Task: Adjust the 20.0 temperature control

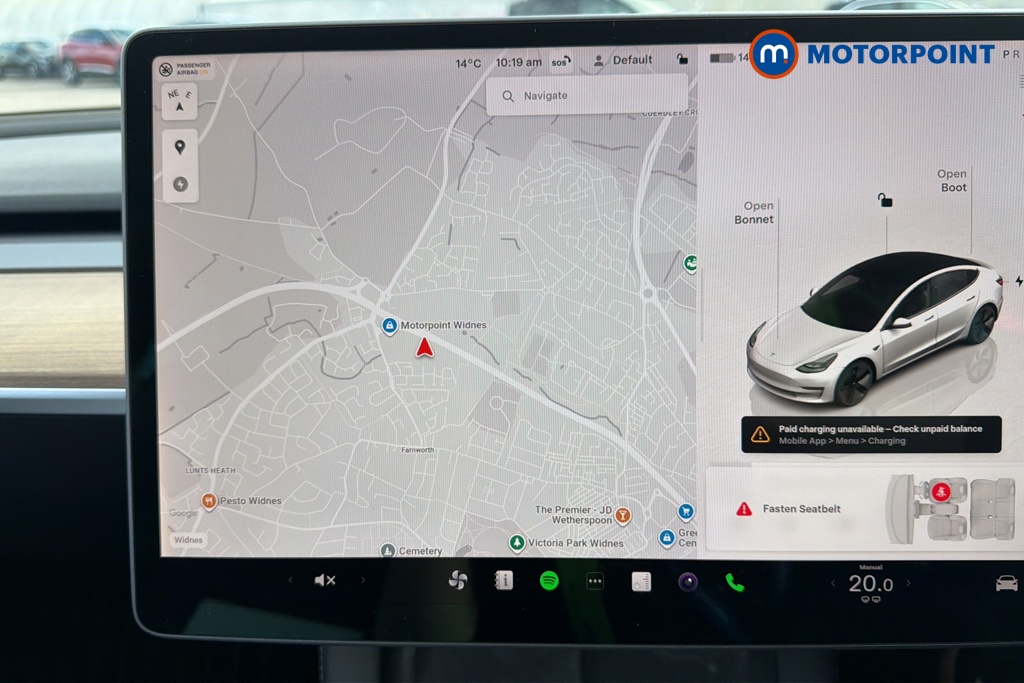Action: click(x=869, y=582)
